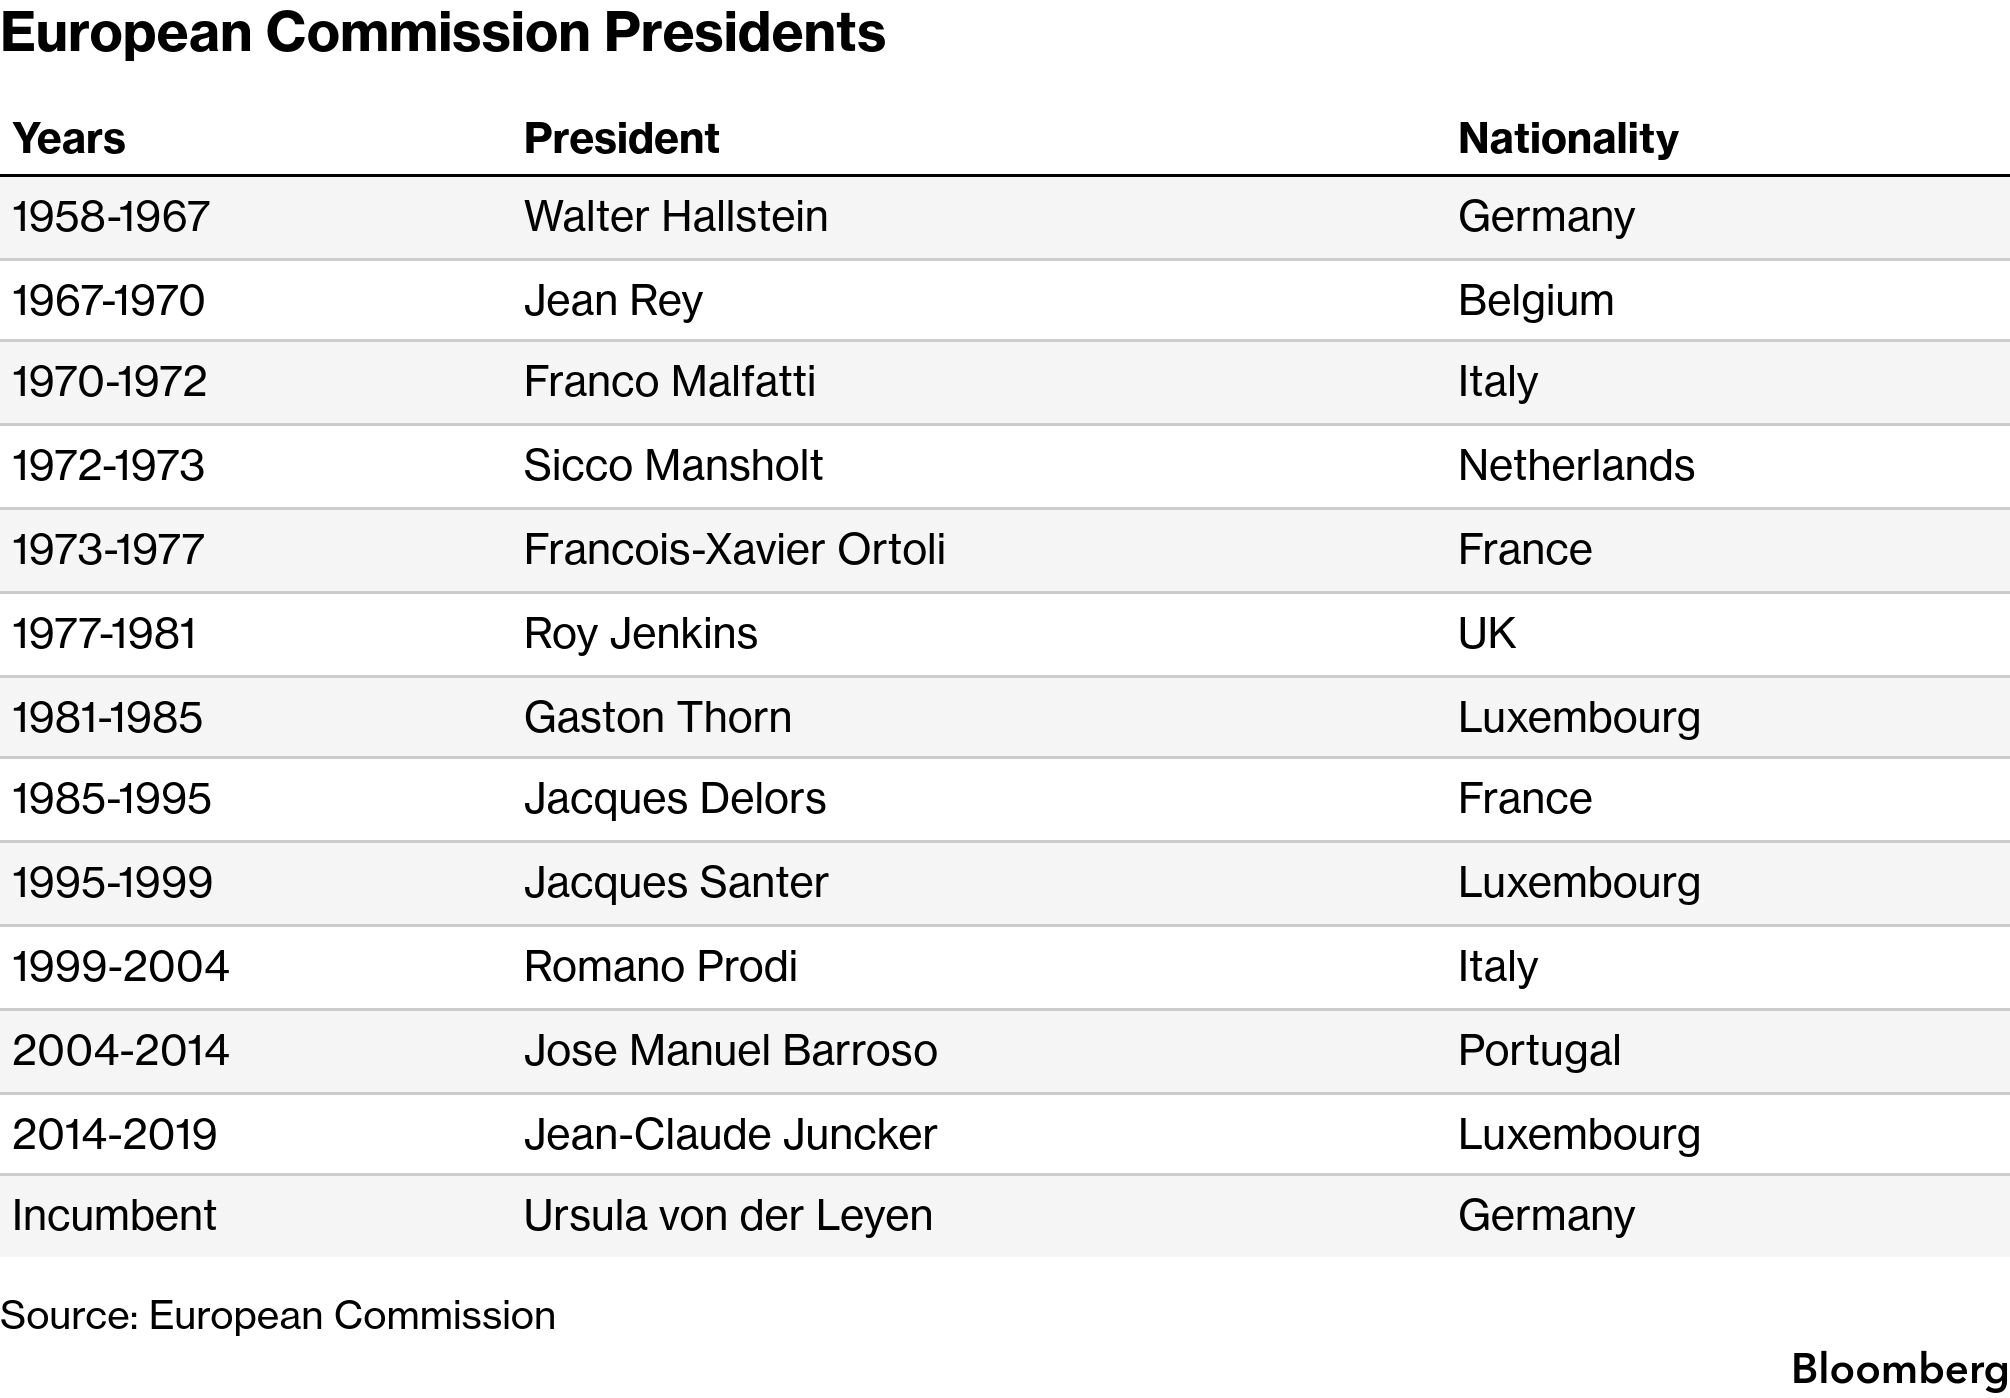Click the Years column header

tap(69, 138)
